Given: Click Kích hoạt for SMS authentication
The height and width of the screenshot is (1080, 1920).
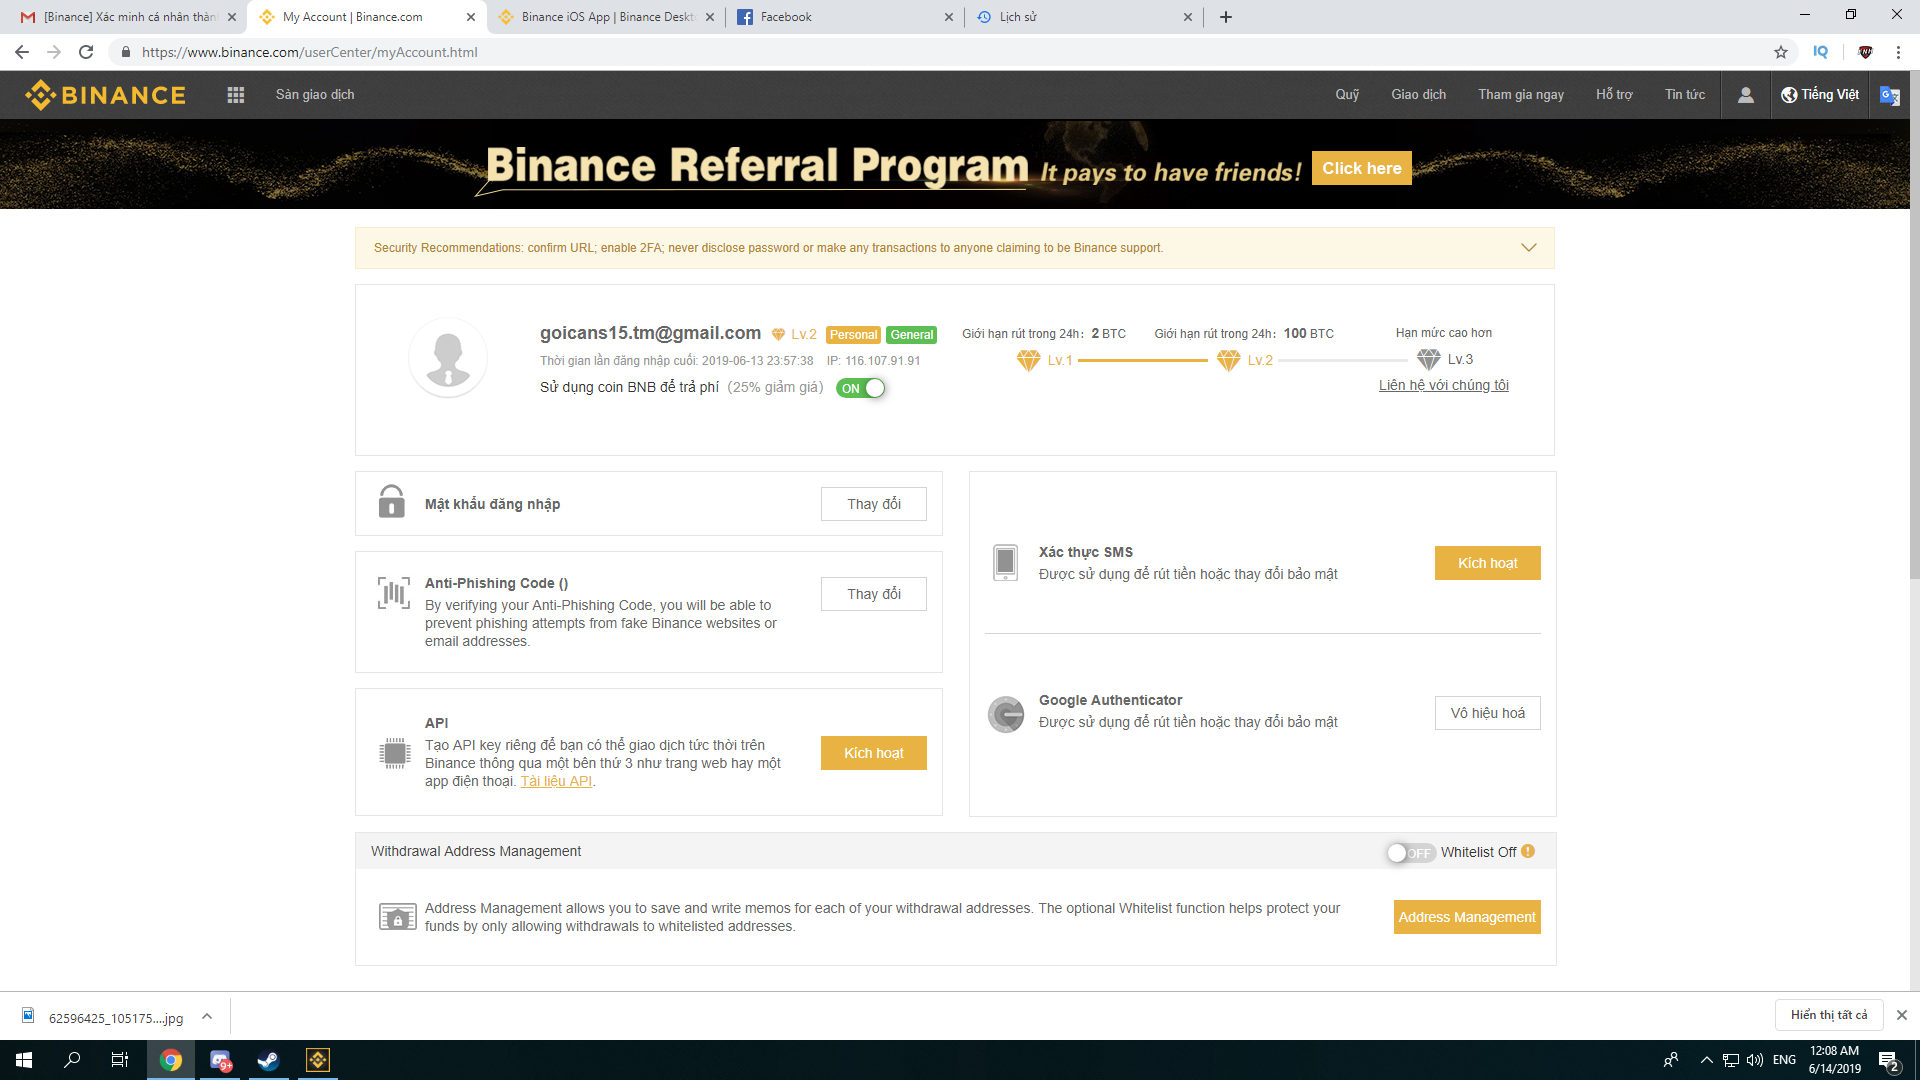Looking at the screenshot, I should (x=1487, y=563).
